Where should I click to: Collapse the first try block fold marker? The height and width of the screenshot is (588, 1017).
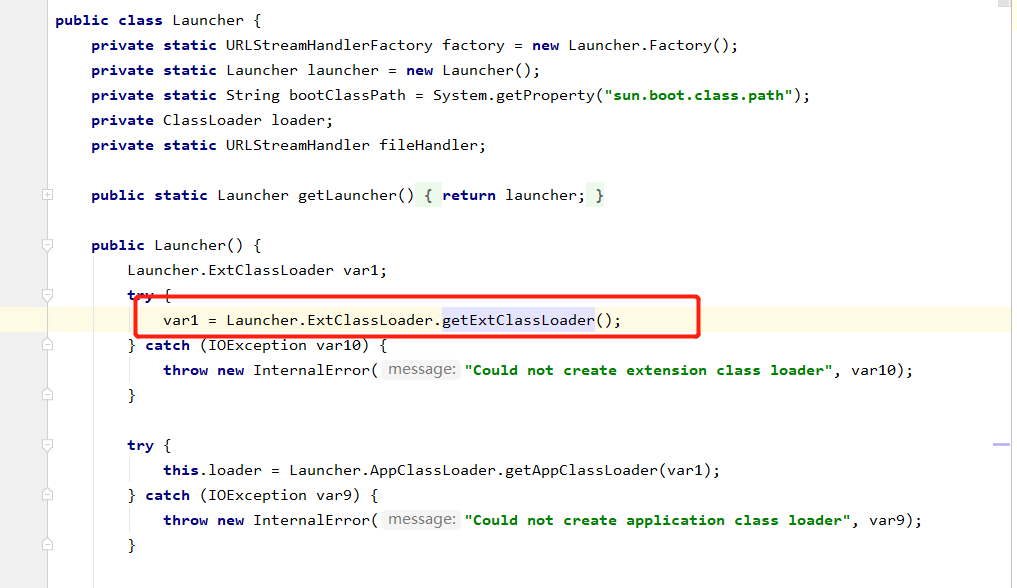(47, 296)
